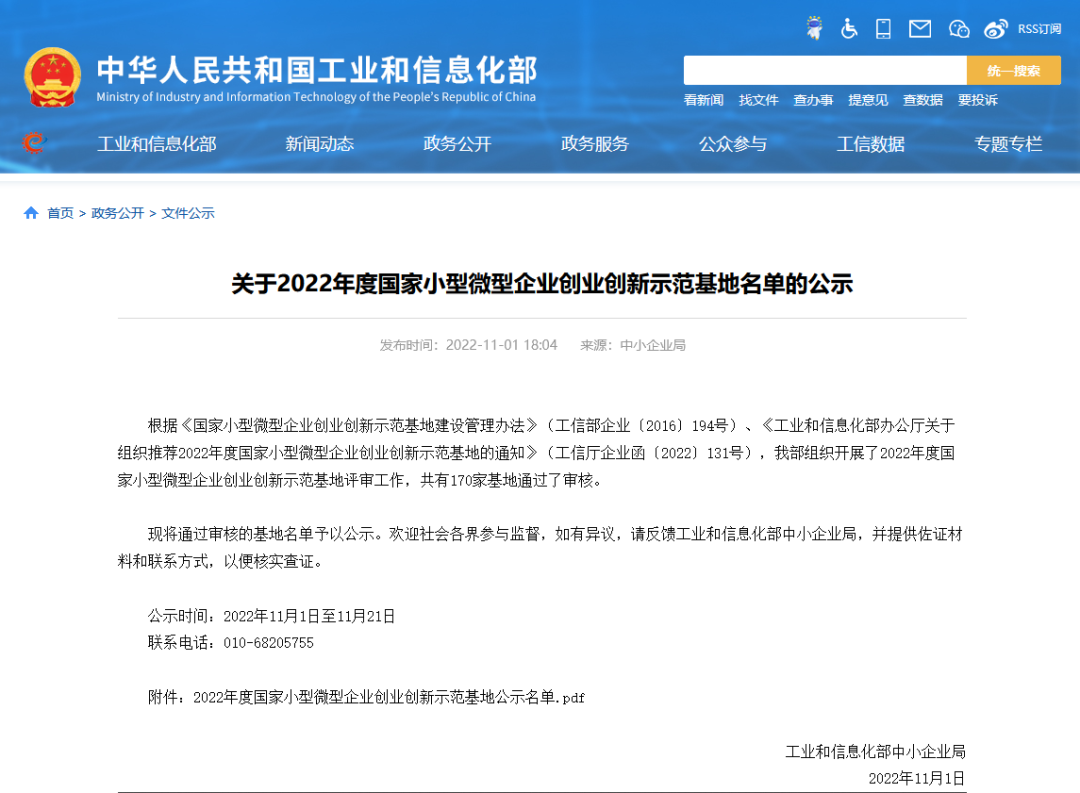Open 要投诉 quick link
The width and height of the screenshot is (1080, 793).
977,100
